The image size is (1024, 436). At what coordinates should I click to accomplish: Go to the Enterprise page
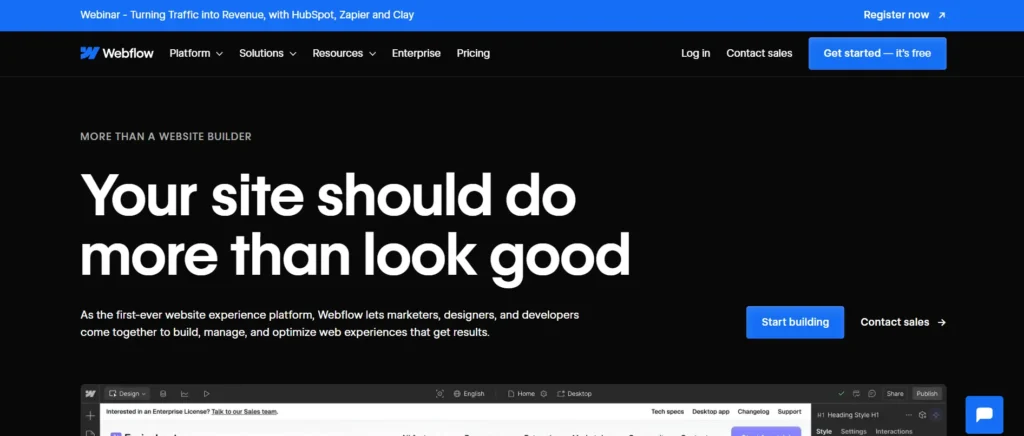[416, 54]
